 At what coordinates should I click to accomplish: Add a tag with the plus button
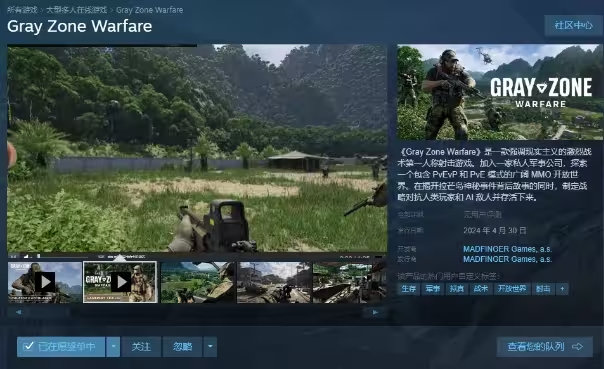562,289
